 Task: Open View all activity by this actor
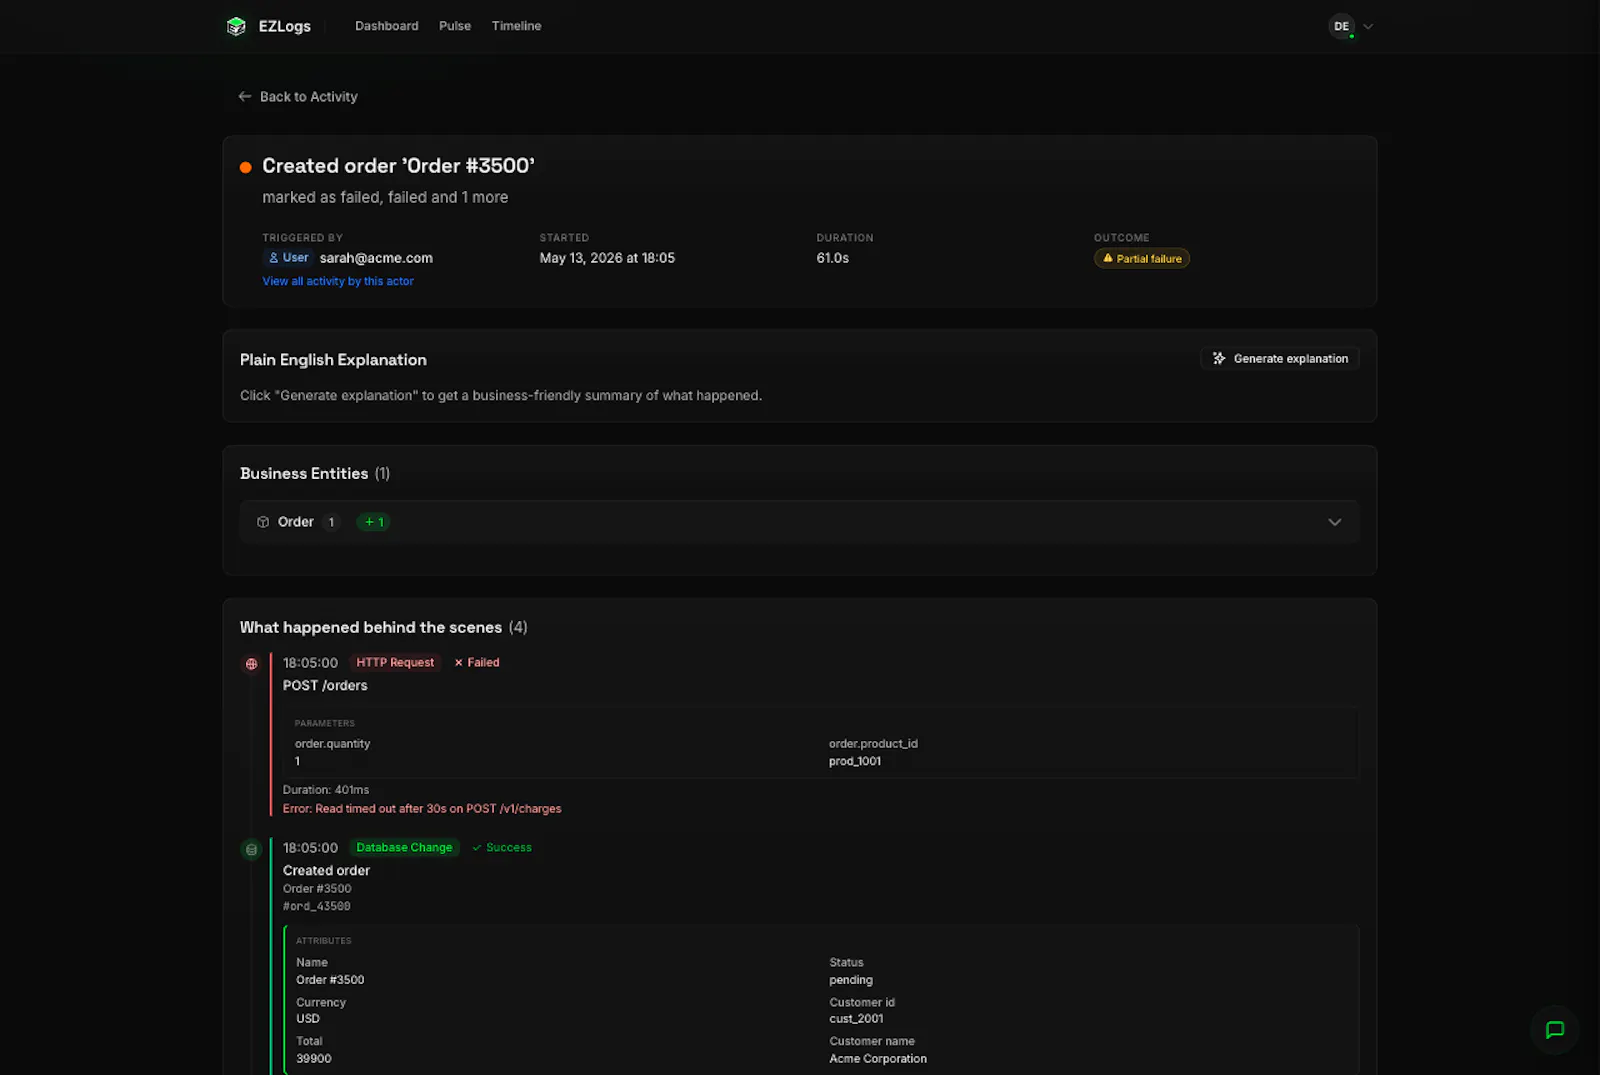click(x=338, y=282)
